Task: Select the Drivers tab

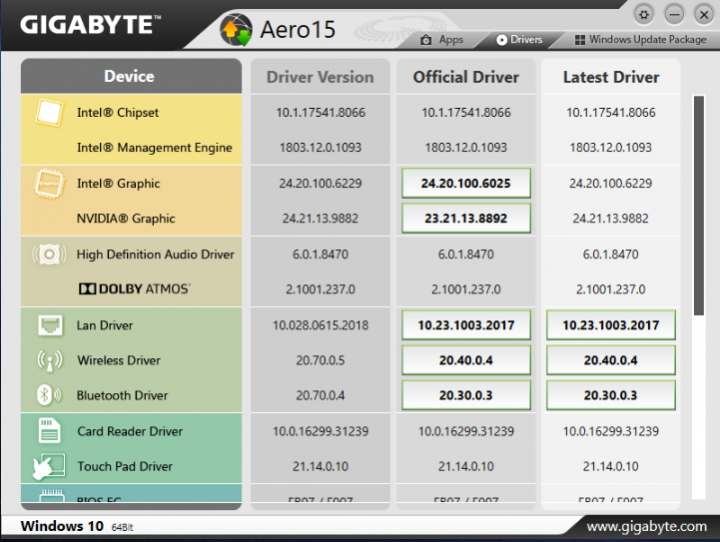Action: pyautogui.click(x=519, y=40)
